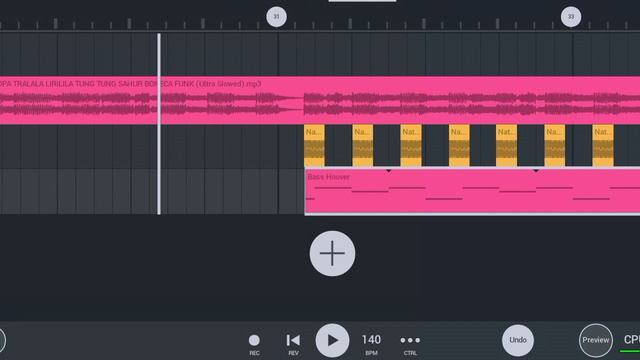Select the sixth yellow sample clip
Image resolution: width=640 pixels, height=360 pixels.
[555, 146]
